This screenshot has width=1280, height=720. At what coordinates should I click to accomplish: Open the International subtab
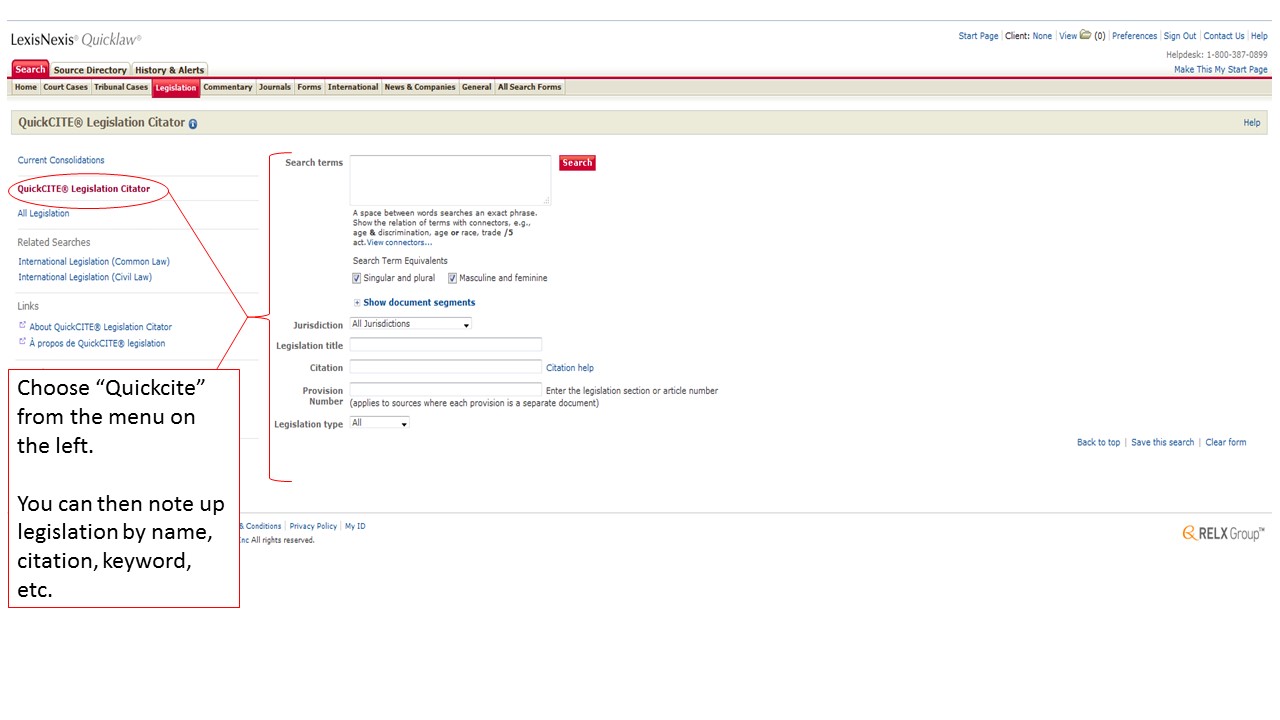click(x=353, y=87)
